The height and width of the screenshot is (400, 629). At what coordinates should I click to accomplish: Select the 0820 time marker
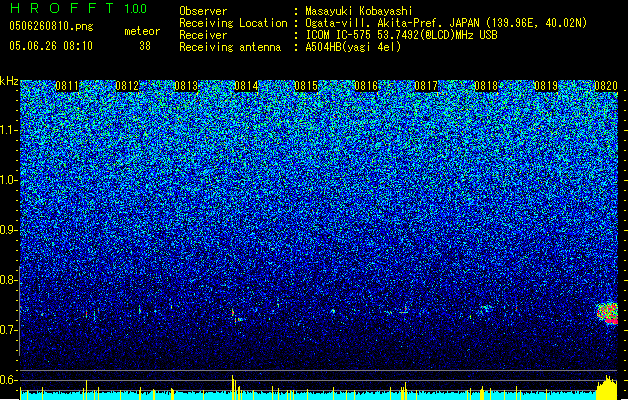pos(606,86)
